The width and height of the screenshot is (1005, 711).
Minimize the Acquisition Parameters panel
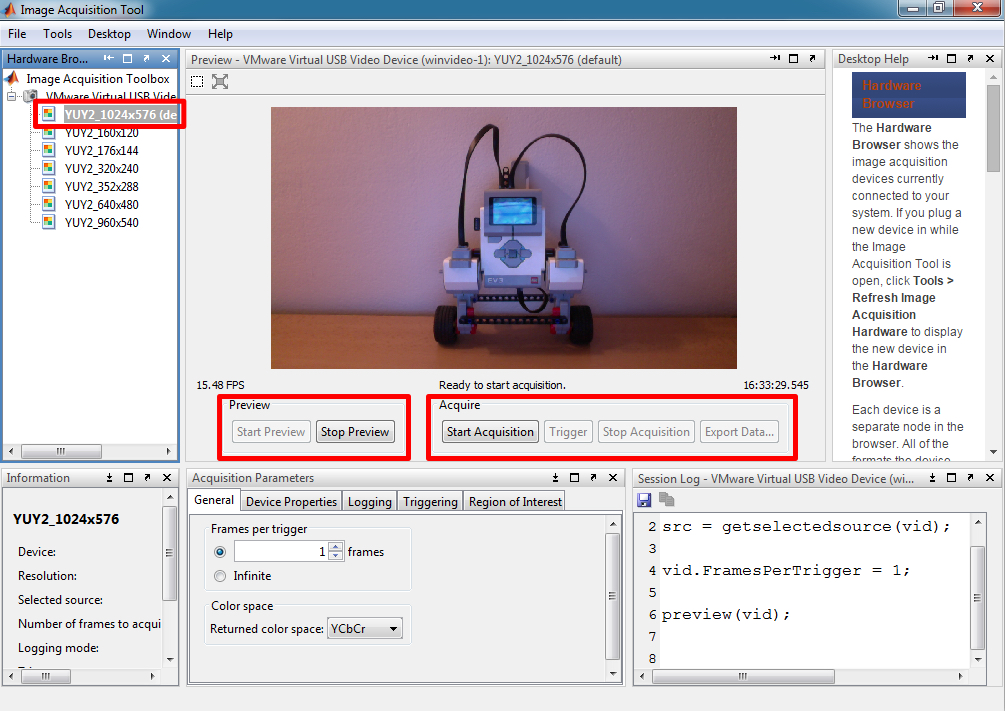(556, 478)
